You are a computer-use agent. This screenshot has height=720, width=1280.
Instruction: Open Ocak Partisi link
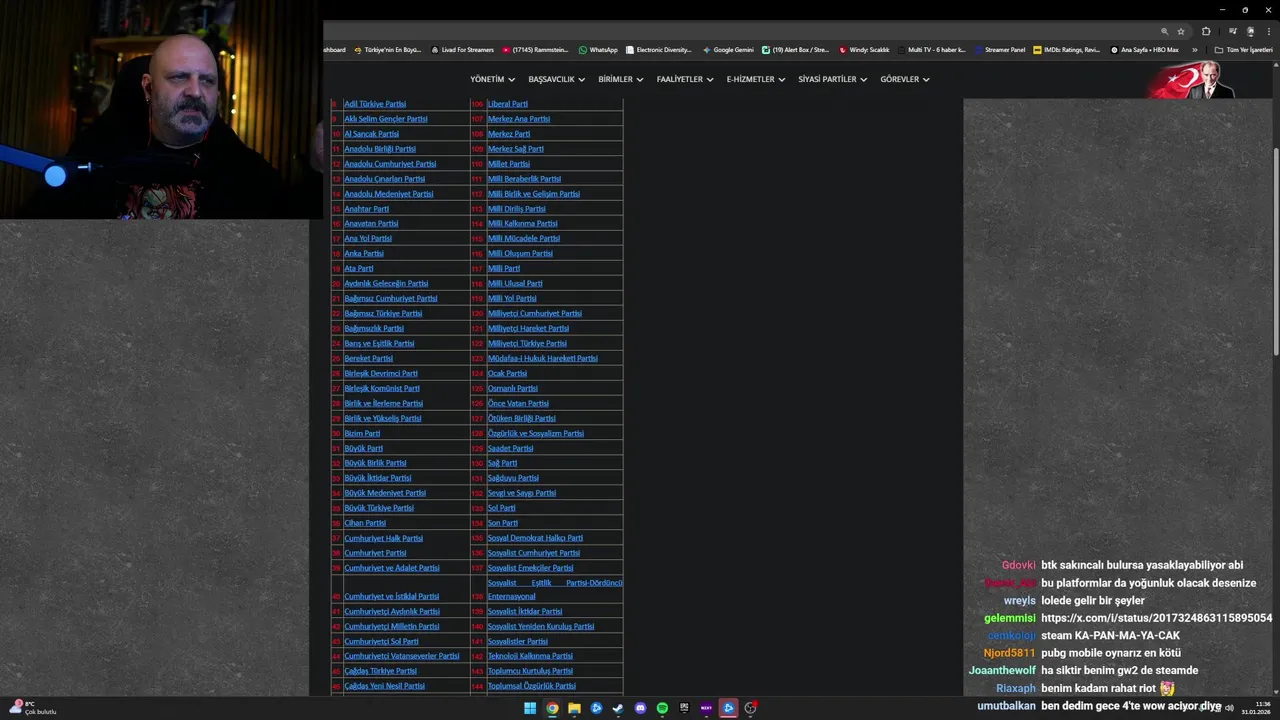point(507,373)
